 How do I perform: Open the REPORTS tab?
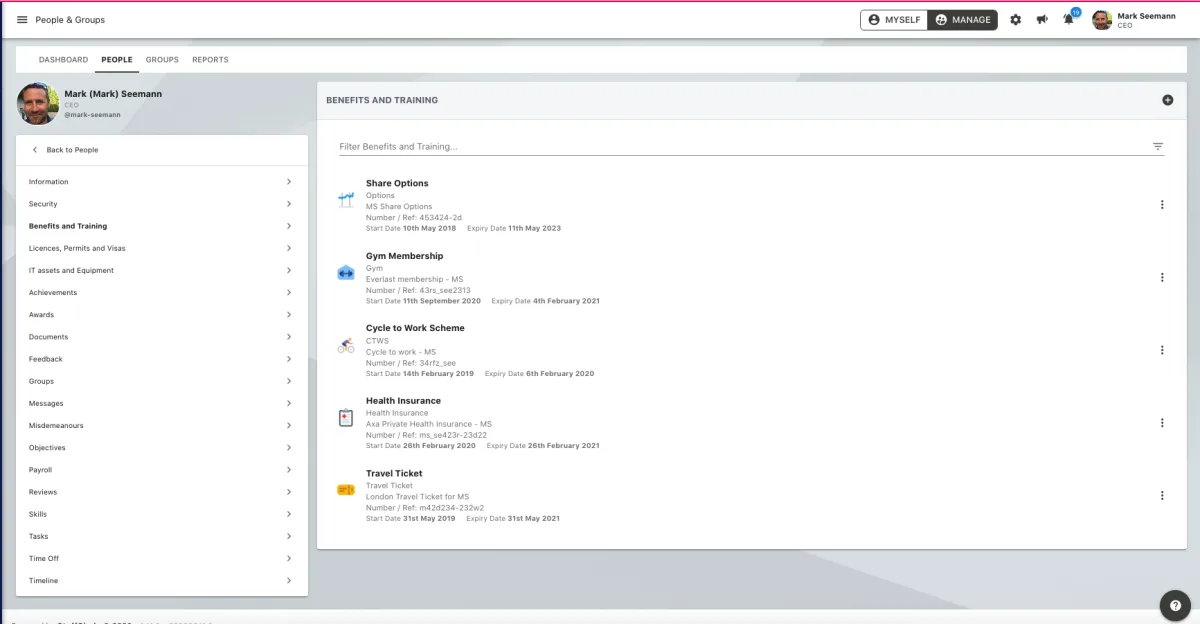(210, 60)
